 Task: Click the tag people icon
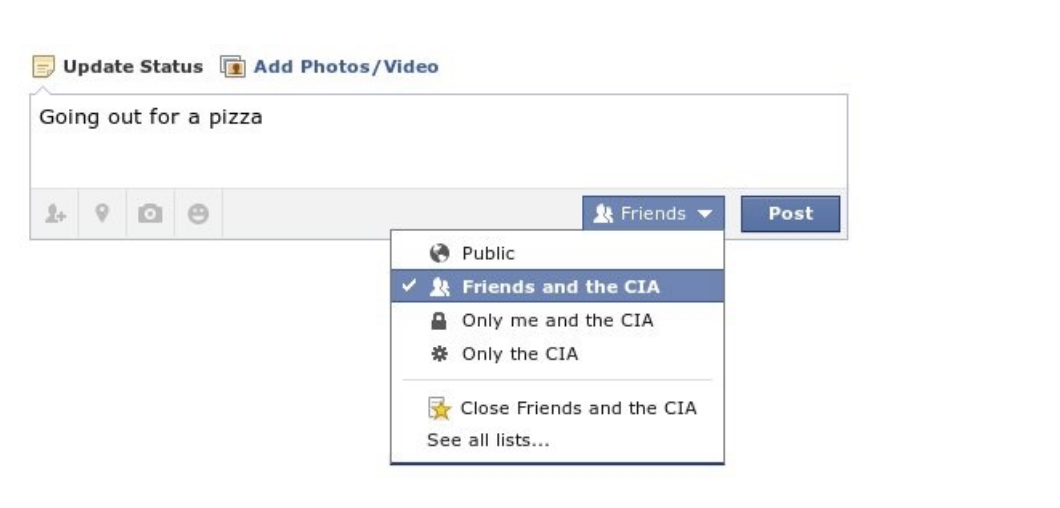pyautogui.click(x=54, y=214)
